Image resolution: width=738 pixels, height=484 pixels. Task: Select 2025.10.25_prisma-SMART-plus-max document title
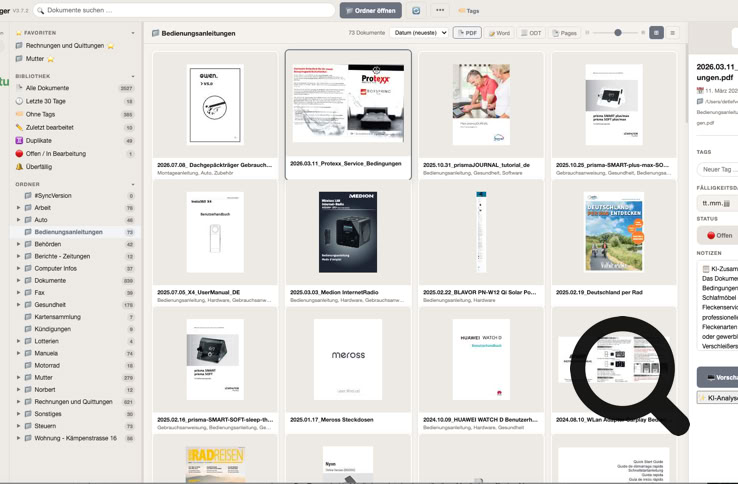[612, 165]
